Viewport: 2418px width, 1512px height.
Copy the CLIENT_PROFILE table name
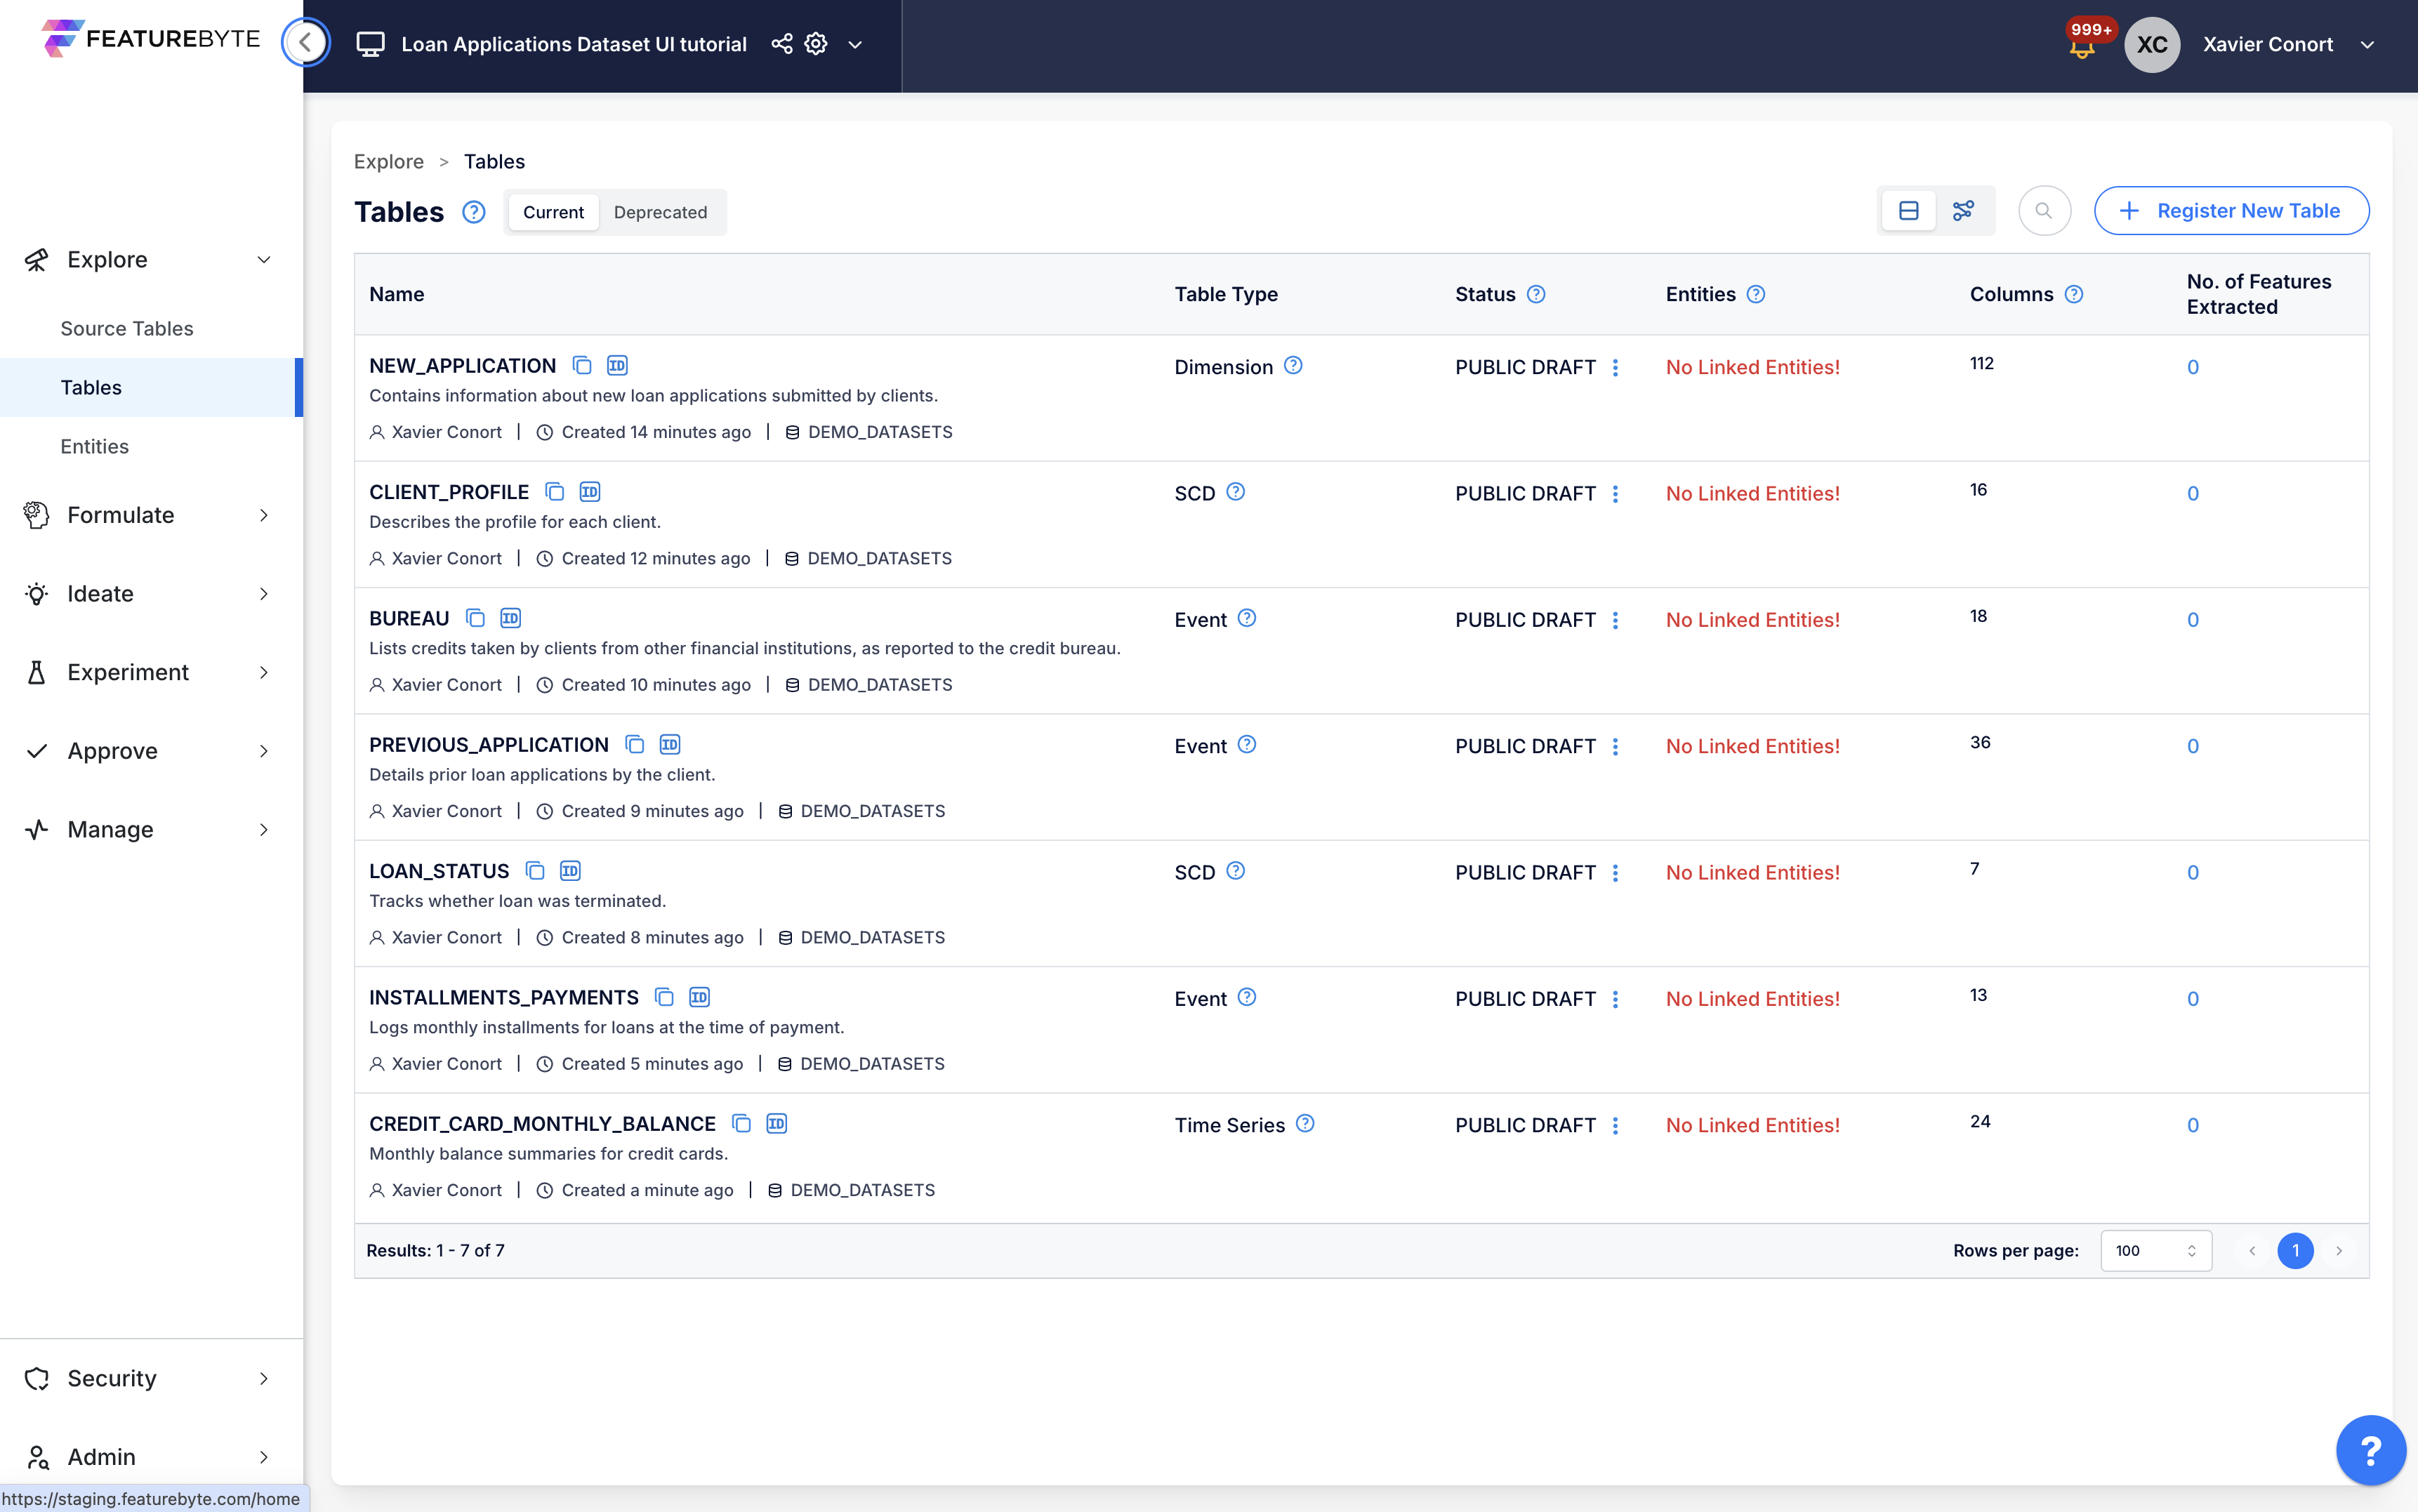[x=555, y=492]
